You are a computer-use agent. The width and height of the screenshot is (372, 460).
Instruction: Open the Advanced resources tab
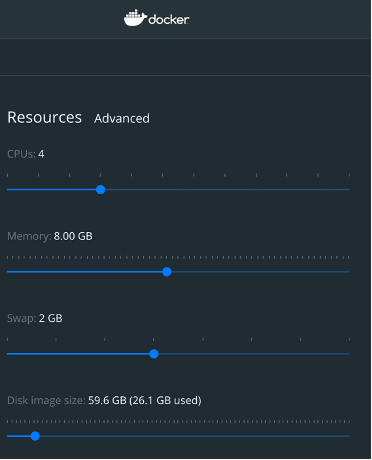tap(122, 118)
